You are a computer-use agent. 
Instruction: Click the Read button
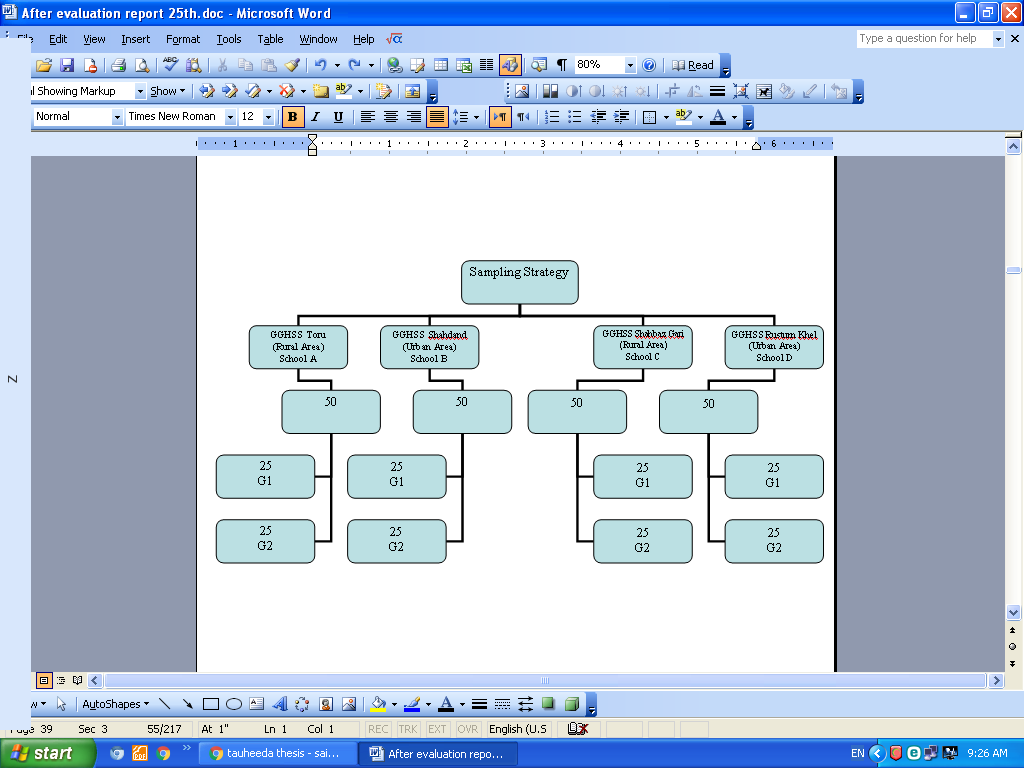pos(693,65)
